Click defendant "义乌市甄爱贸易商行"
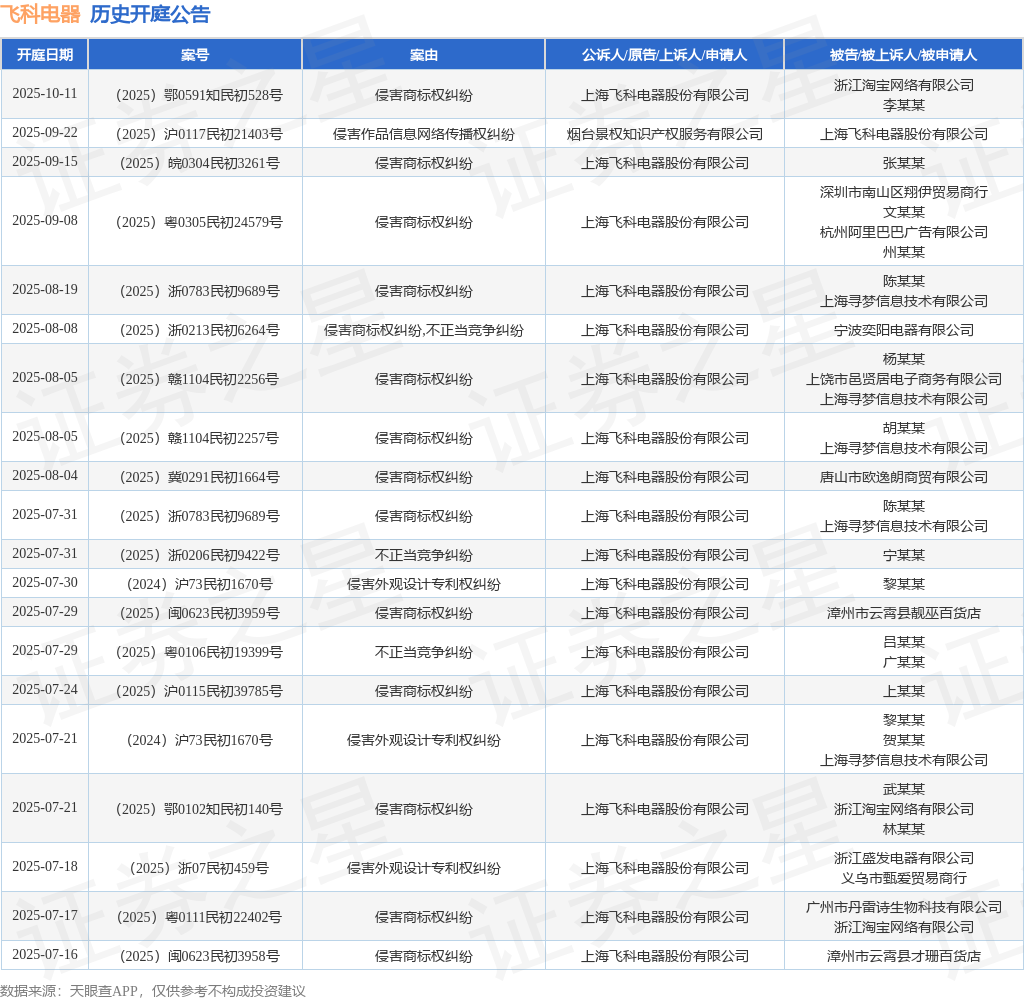 (904, 878)
